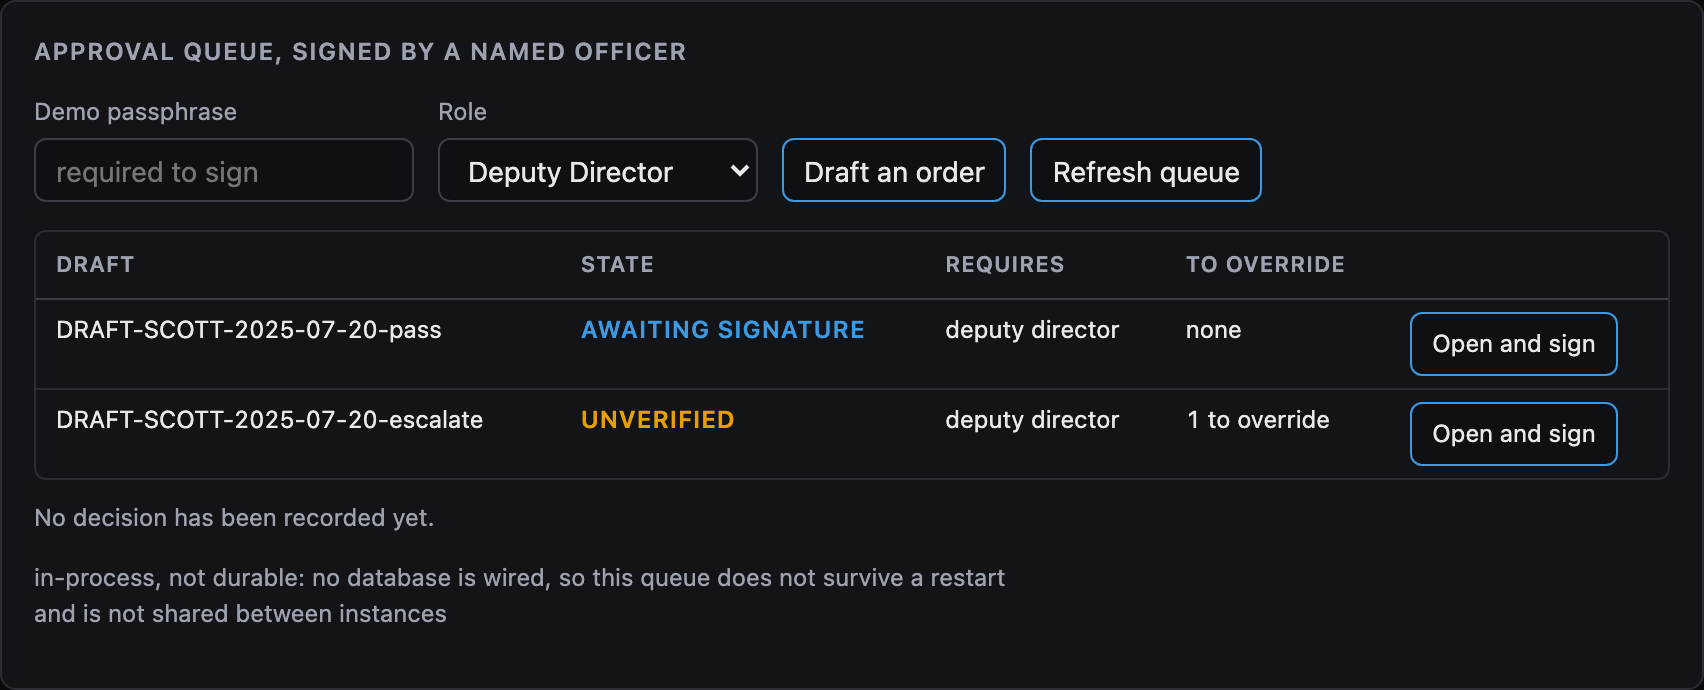
Task: Select the DRAFT-SCOTT-2025-07-20-pass draft name
Action: 249,330
